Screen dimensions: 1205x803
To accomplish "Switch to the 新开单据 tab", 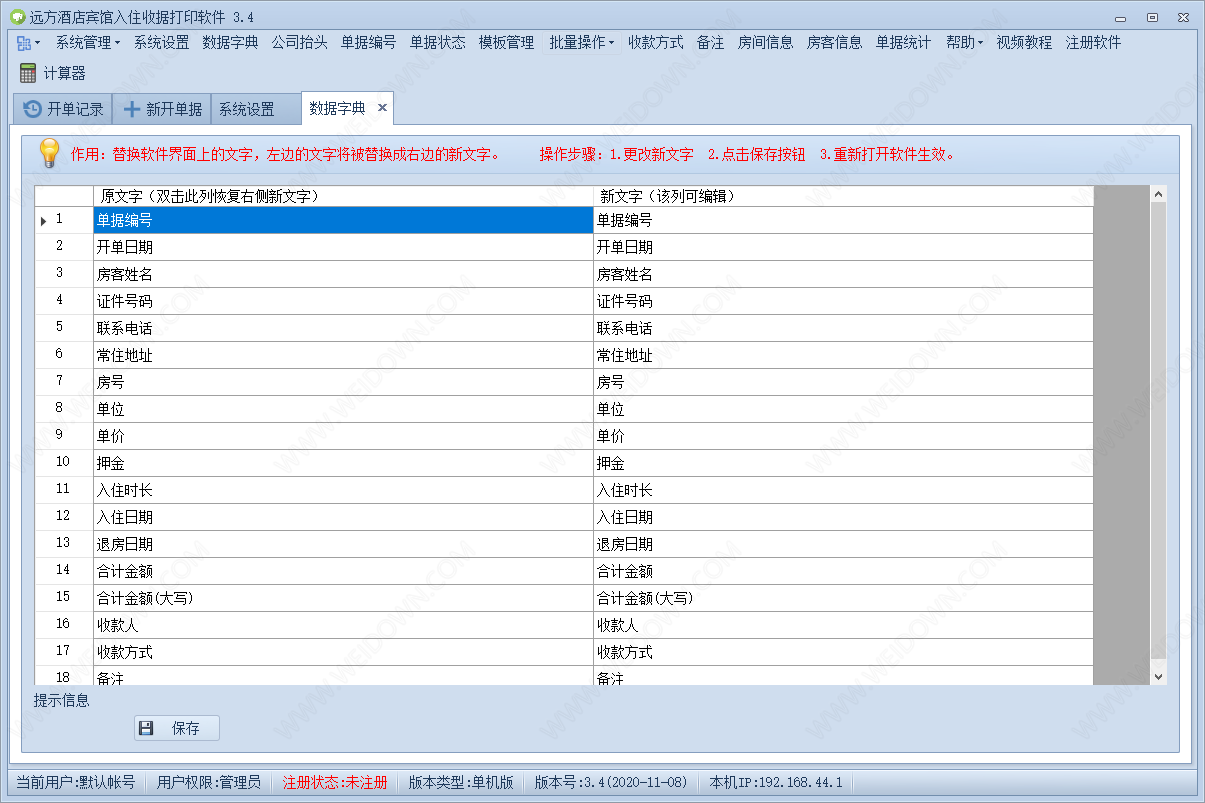I will point(162,109).
